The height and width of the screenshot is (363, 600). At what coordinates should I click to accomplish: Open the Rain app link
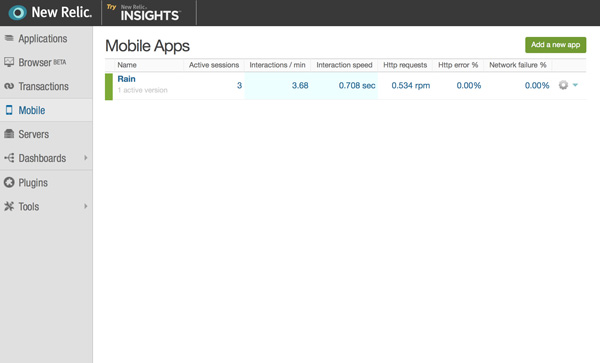[x=126, y=79]
